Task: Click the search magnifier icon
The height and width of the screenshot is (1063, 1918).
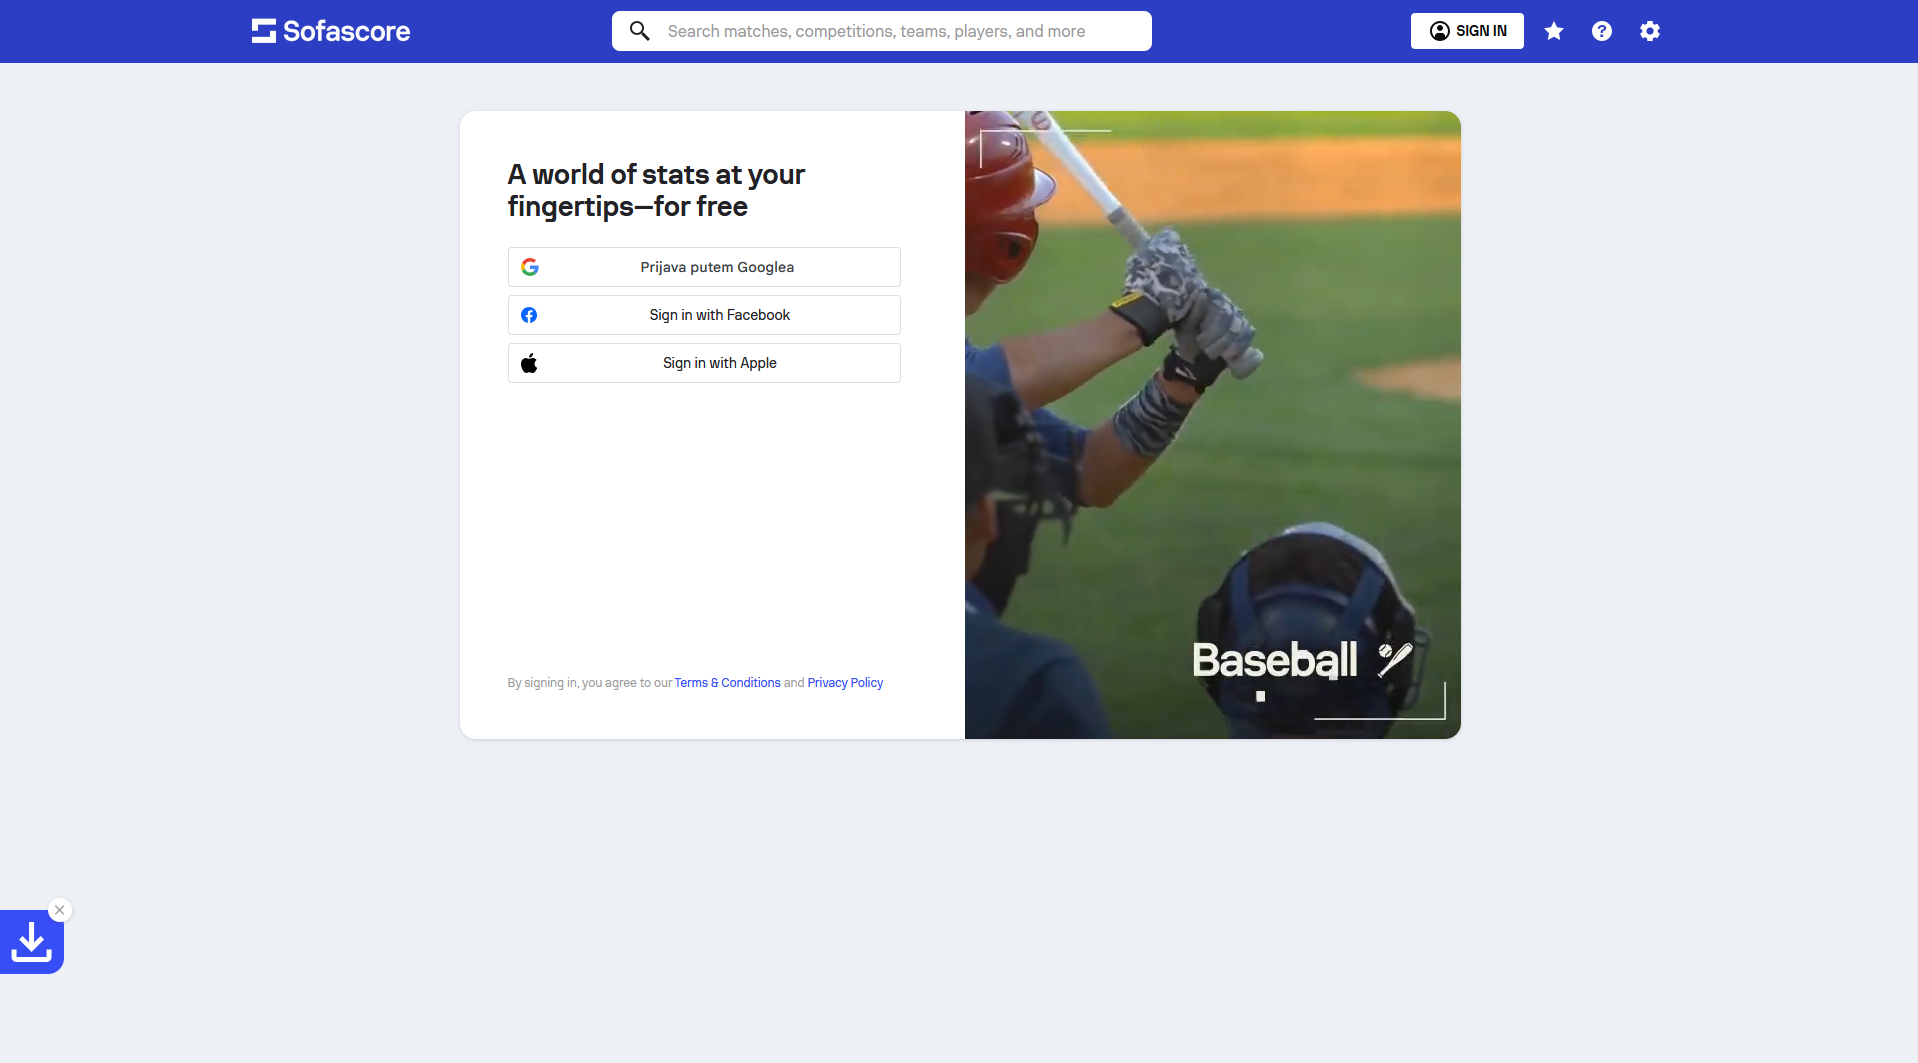Action: click(x=640, y=31)
